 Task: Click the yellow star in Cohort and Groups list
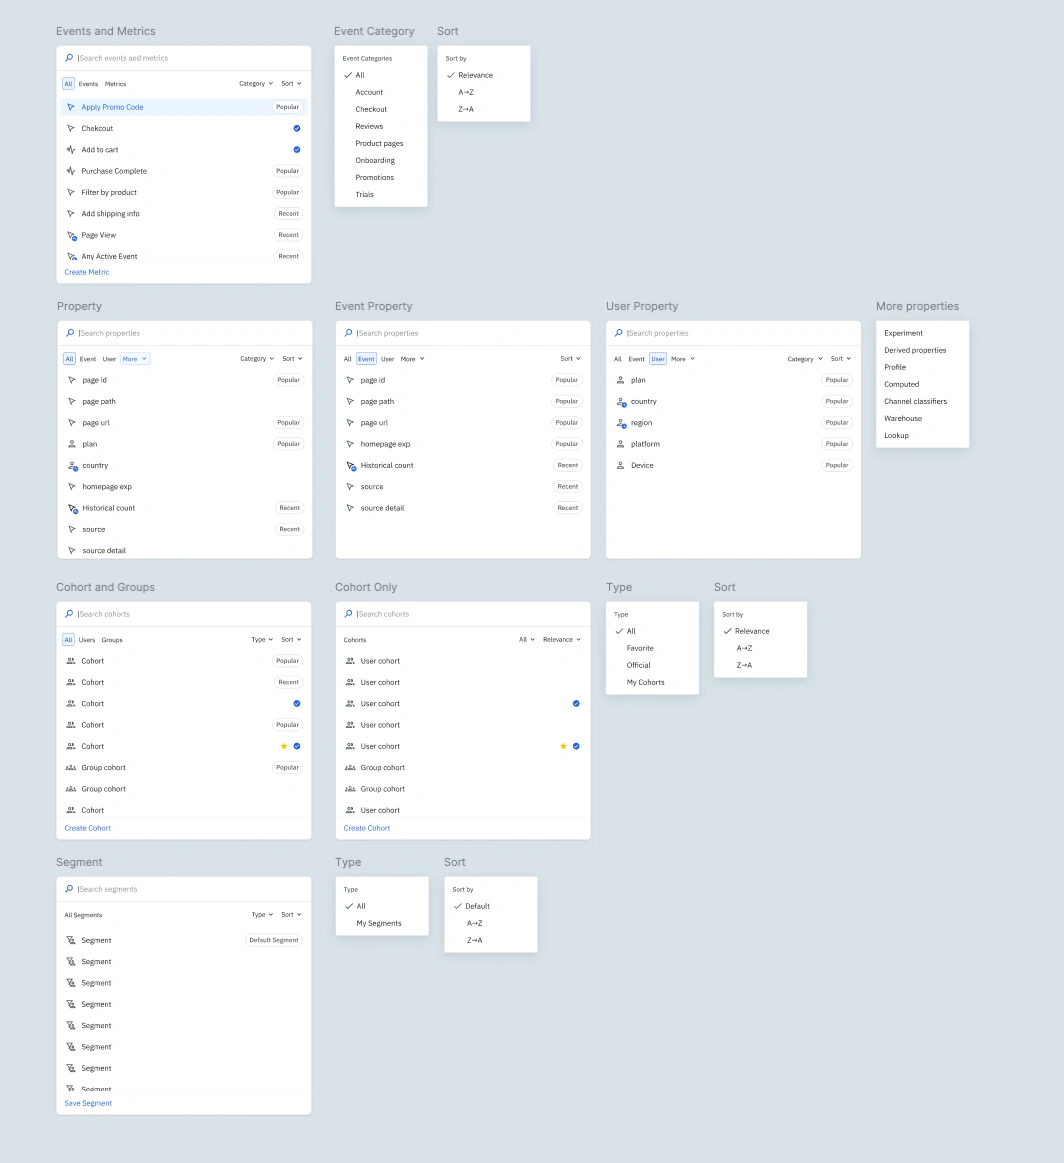coord(284,746)
